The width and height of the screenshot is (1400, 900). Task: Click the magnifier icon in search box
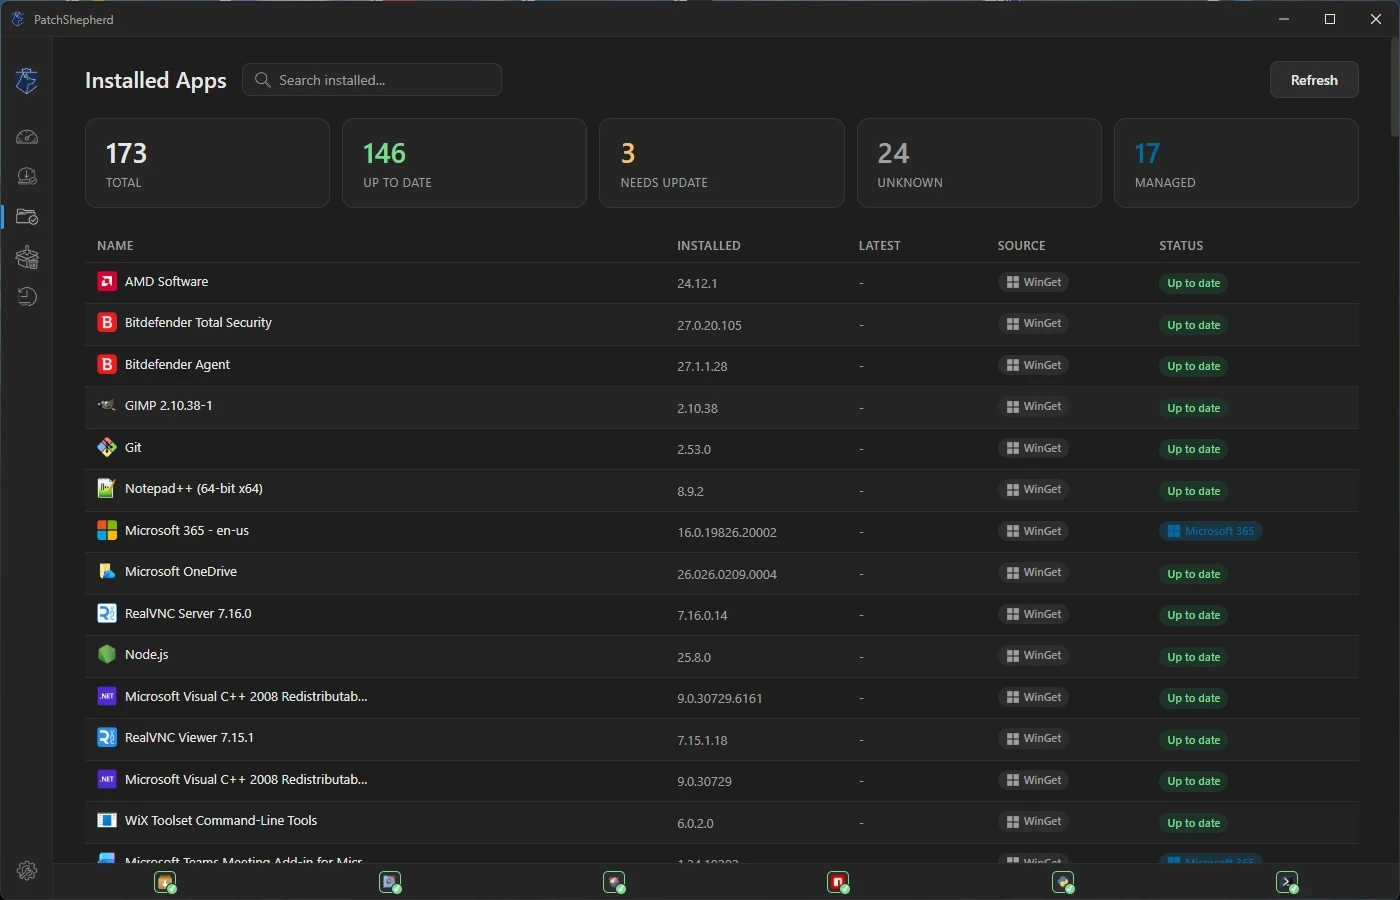(x=263, y=80)
